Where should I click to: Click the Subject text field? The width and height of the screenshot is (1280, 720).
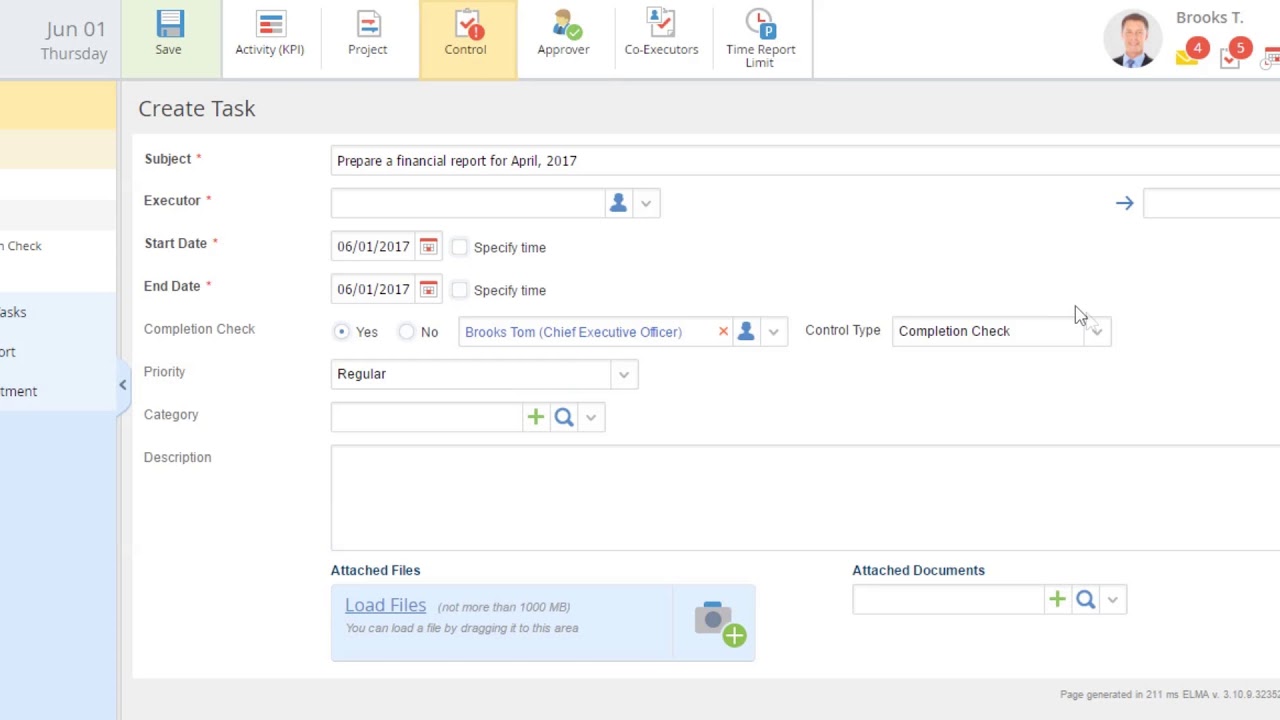[805, 160]
